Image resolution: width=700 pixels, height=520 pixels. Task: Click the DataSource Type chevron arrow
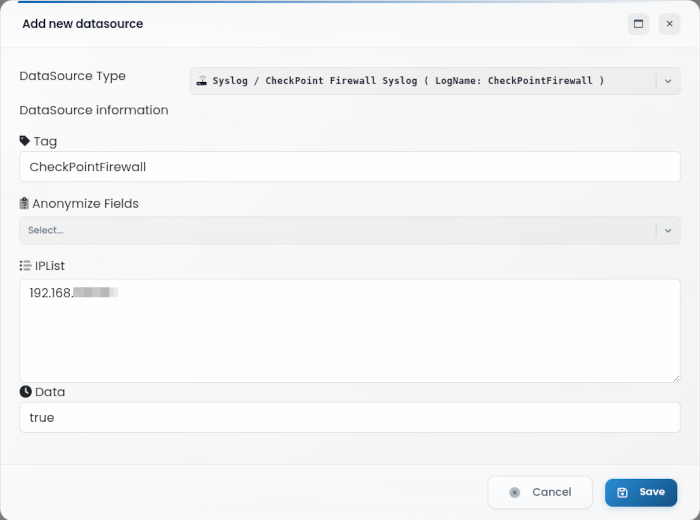[x=668, y=81]
